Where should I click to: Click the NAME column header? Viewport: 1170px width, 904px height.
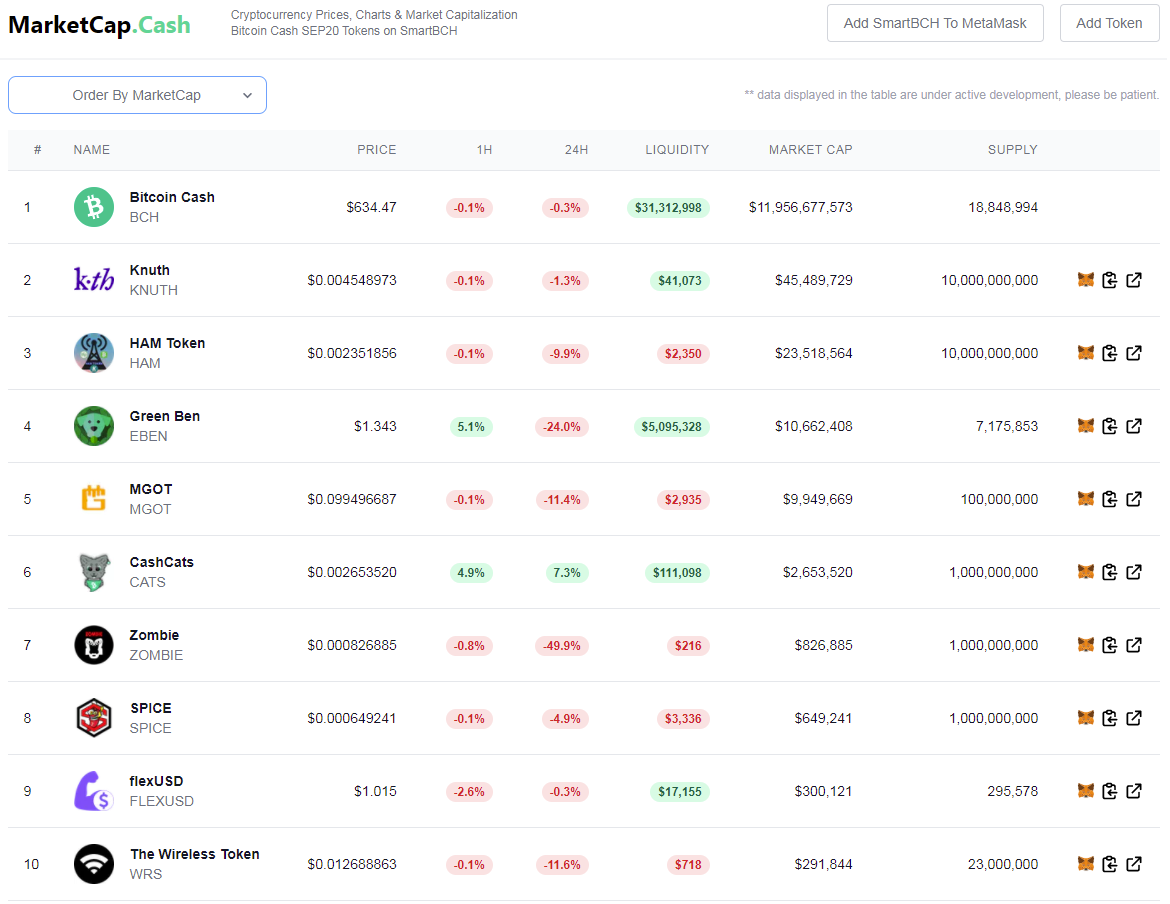(92, 150)
